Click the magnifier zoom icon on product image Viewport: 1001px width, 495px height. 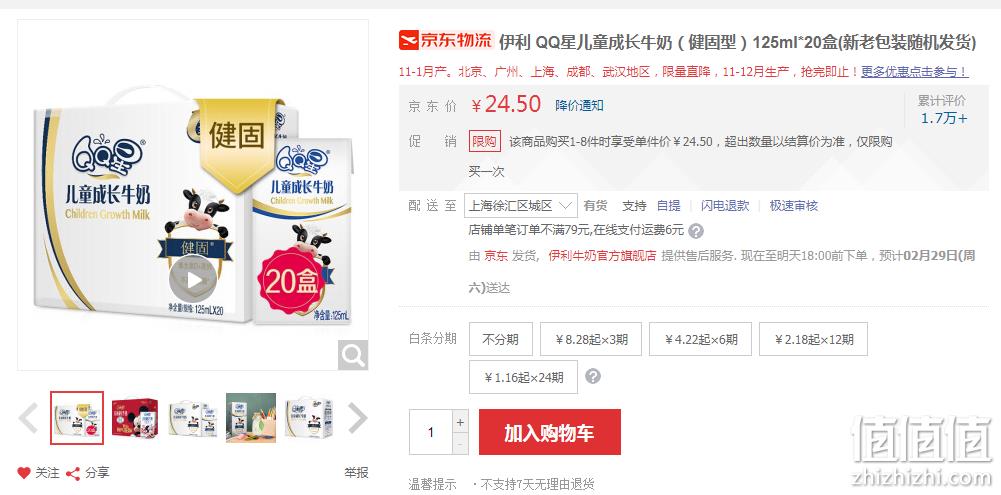pos(352,355)
